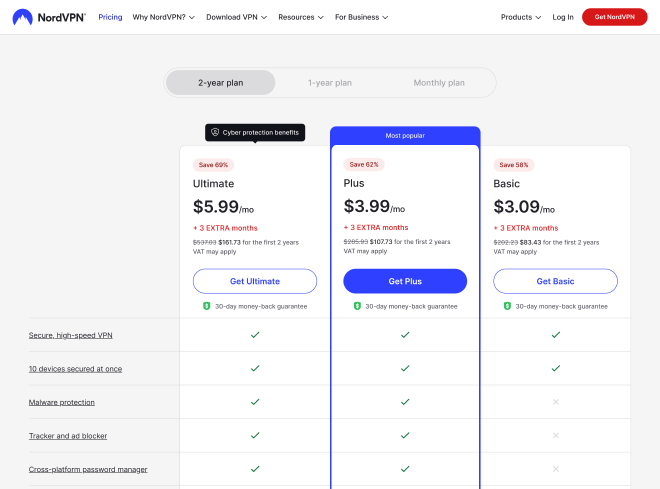Image resolution: width=660 pixels, height=489 pixels.
Task: Click Plus checkmark for 10 devices secured
Action: (x=405, y=368)
